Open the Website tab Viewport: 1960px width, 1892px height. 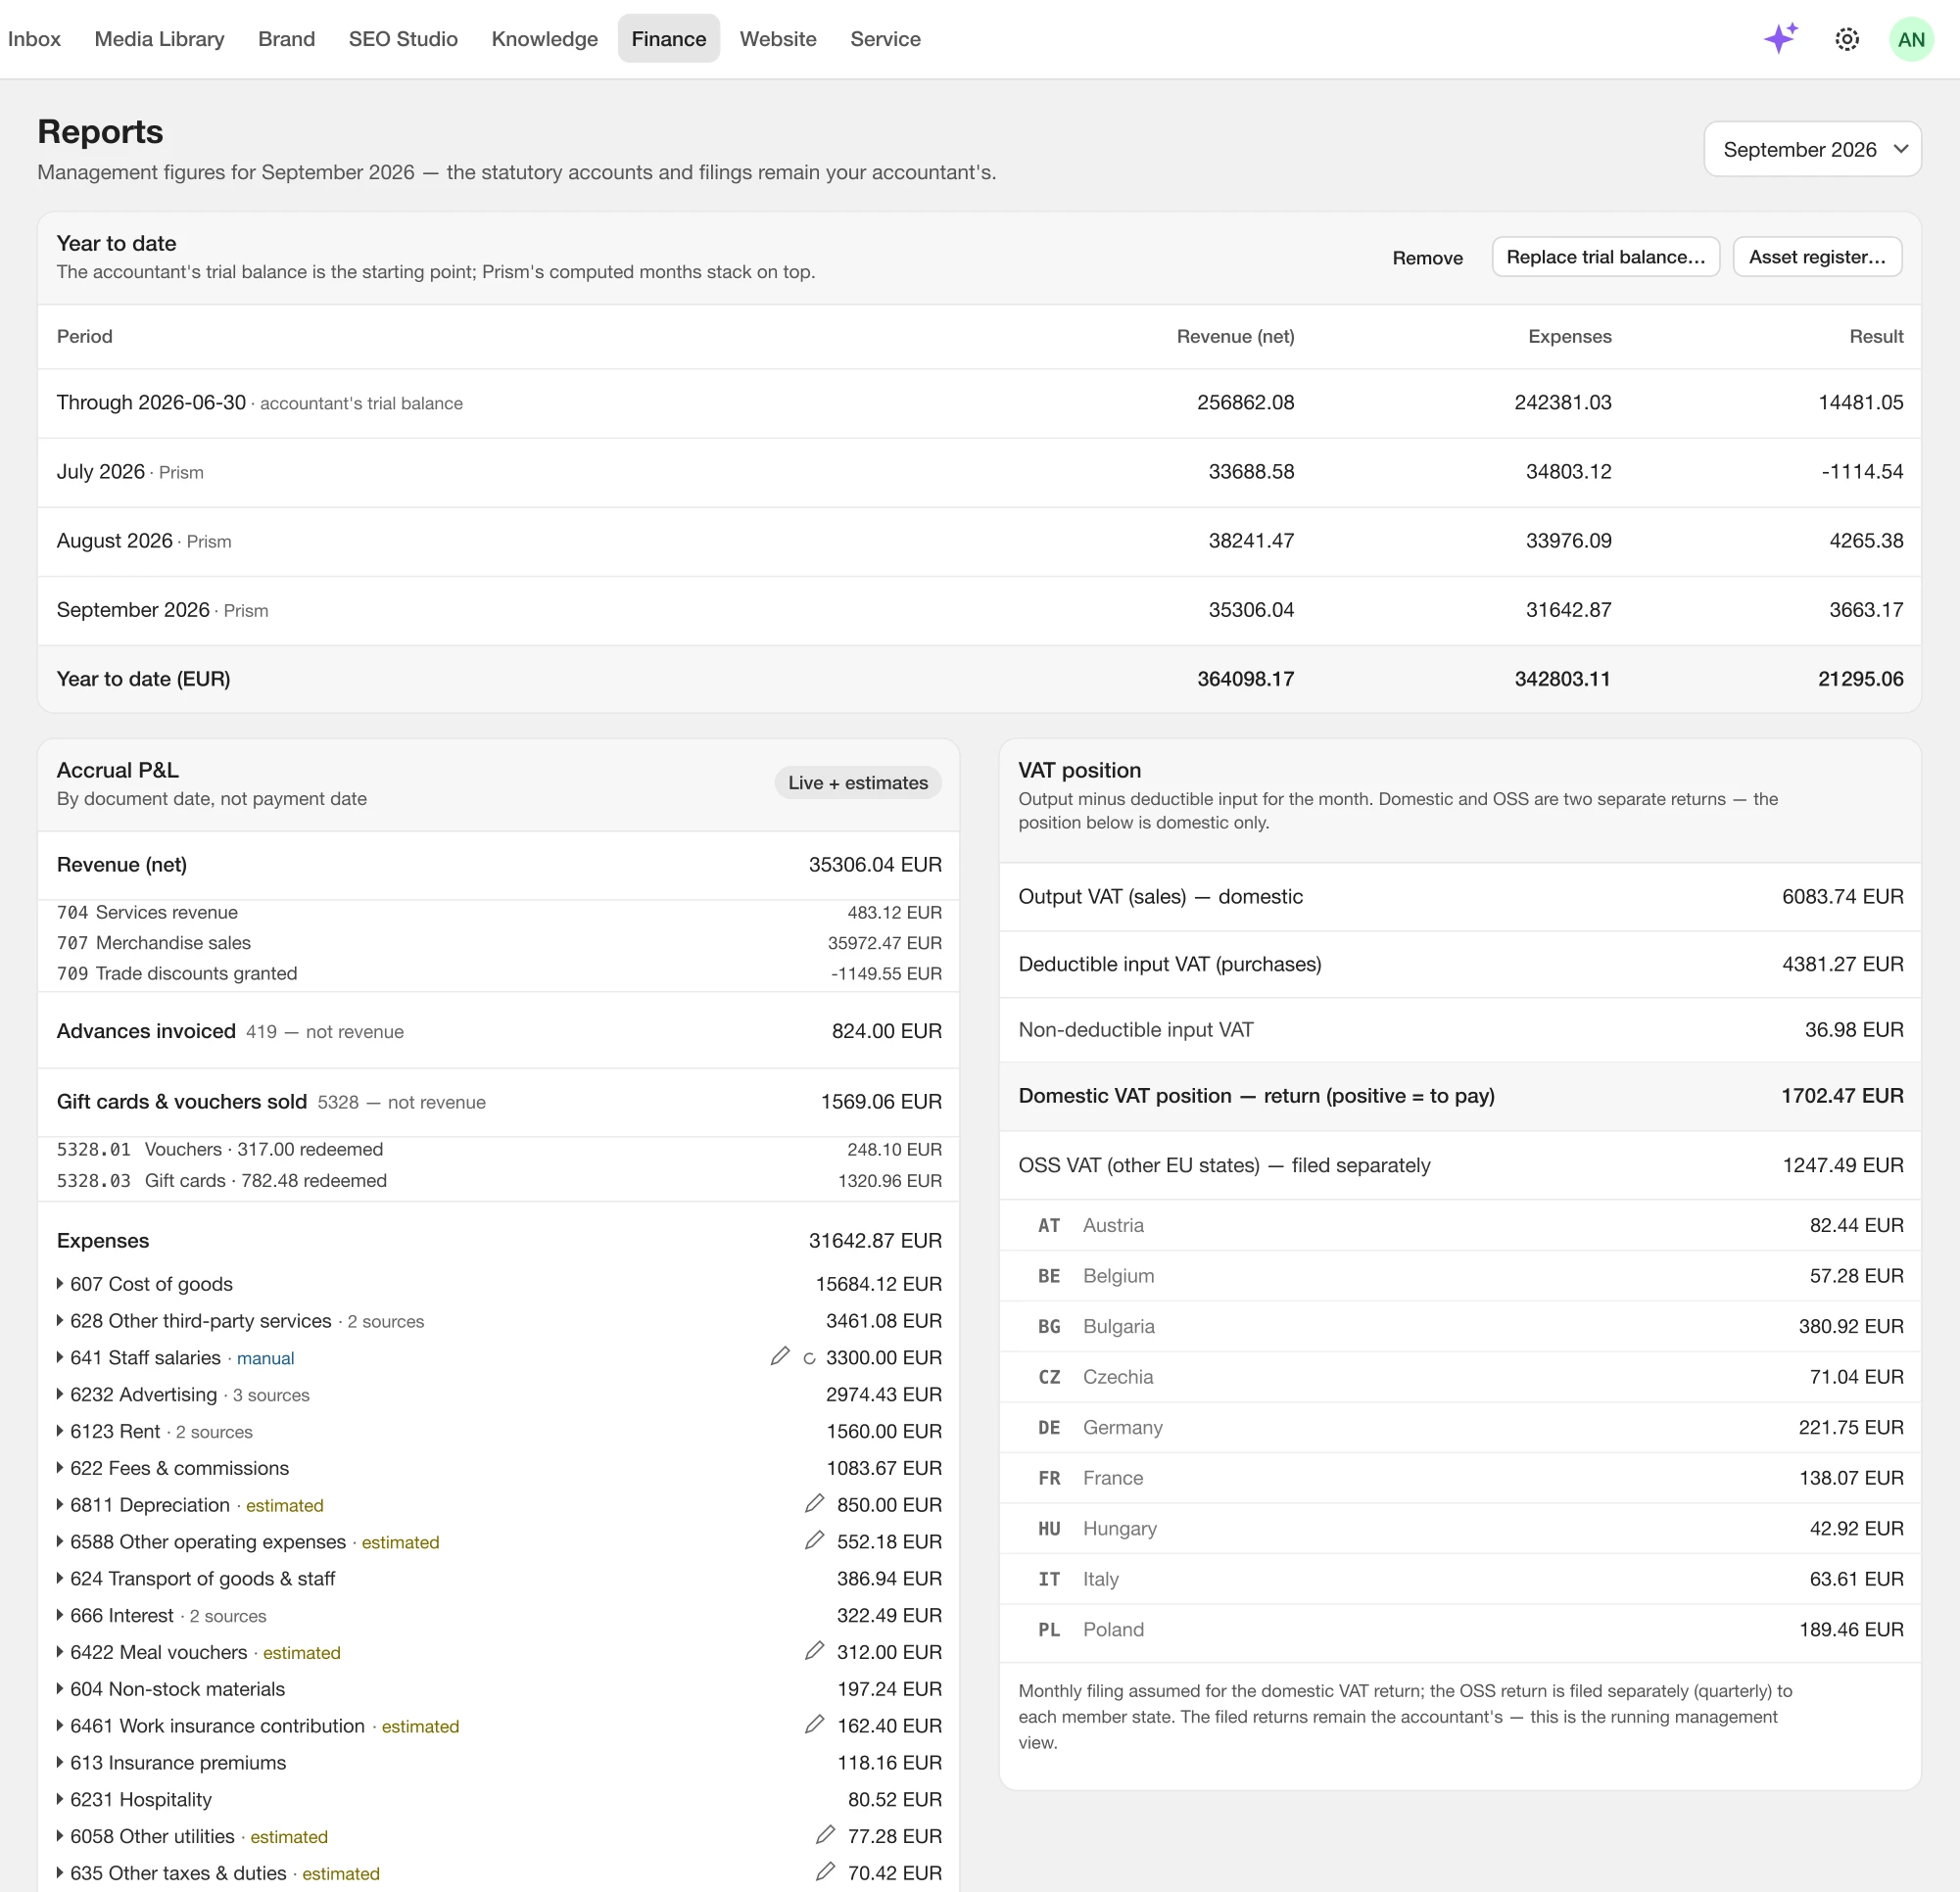point(778,39)
